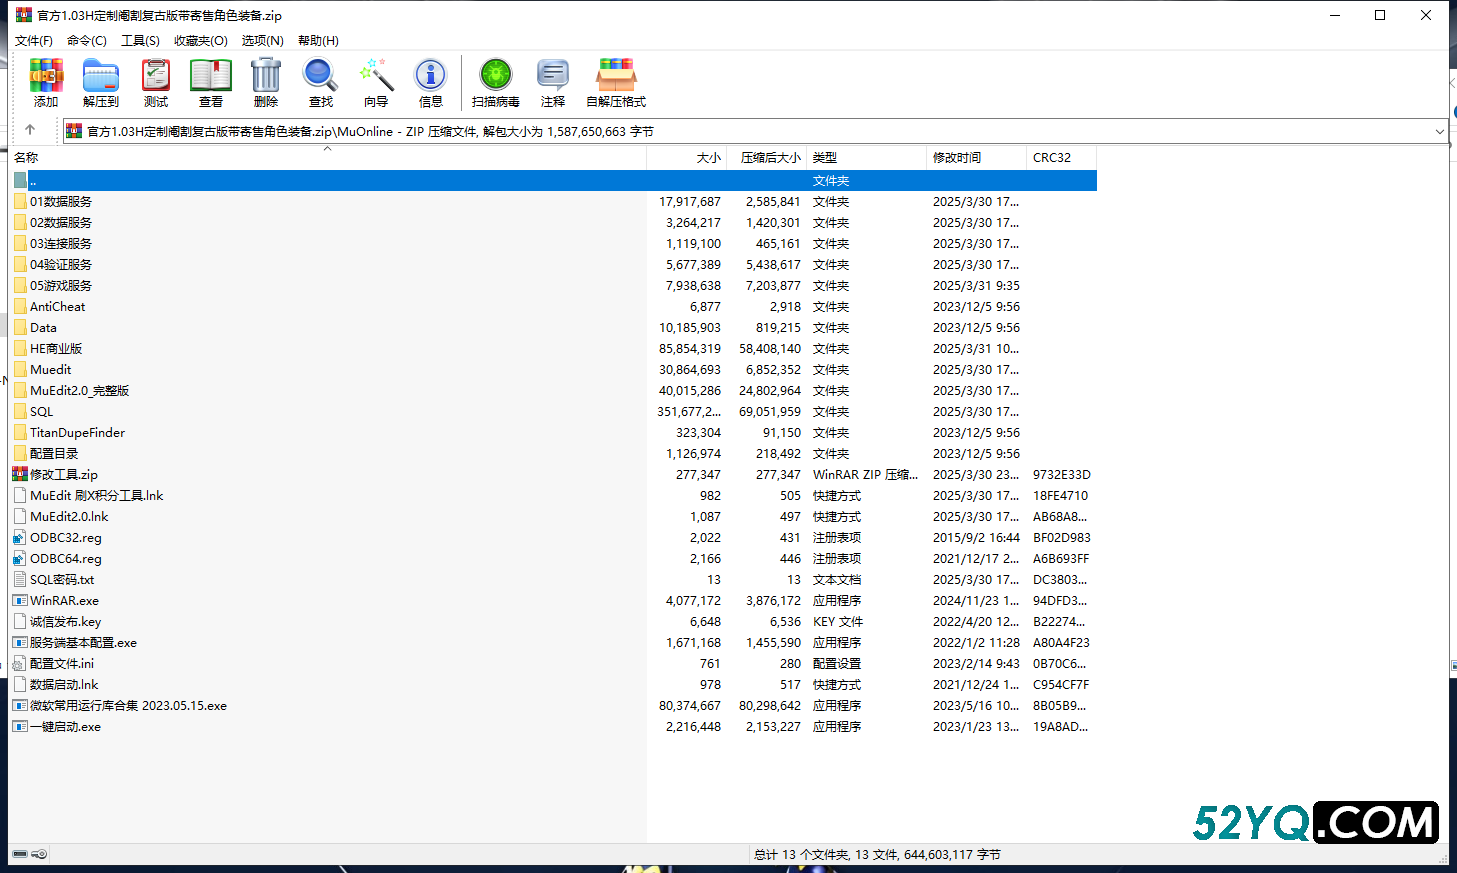Select the MuEdit2.0_完整版 folder
The height and width of the screenshot is (873, 1457).
80,390
